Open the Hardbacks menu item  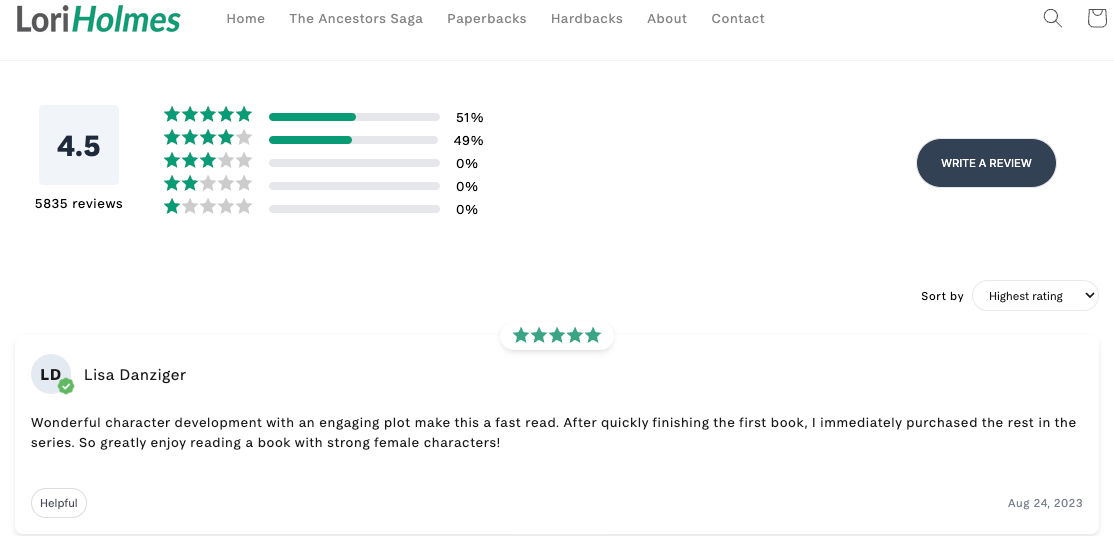(587, 19)
